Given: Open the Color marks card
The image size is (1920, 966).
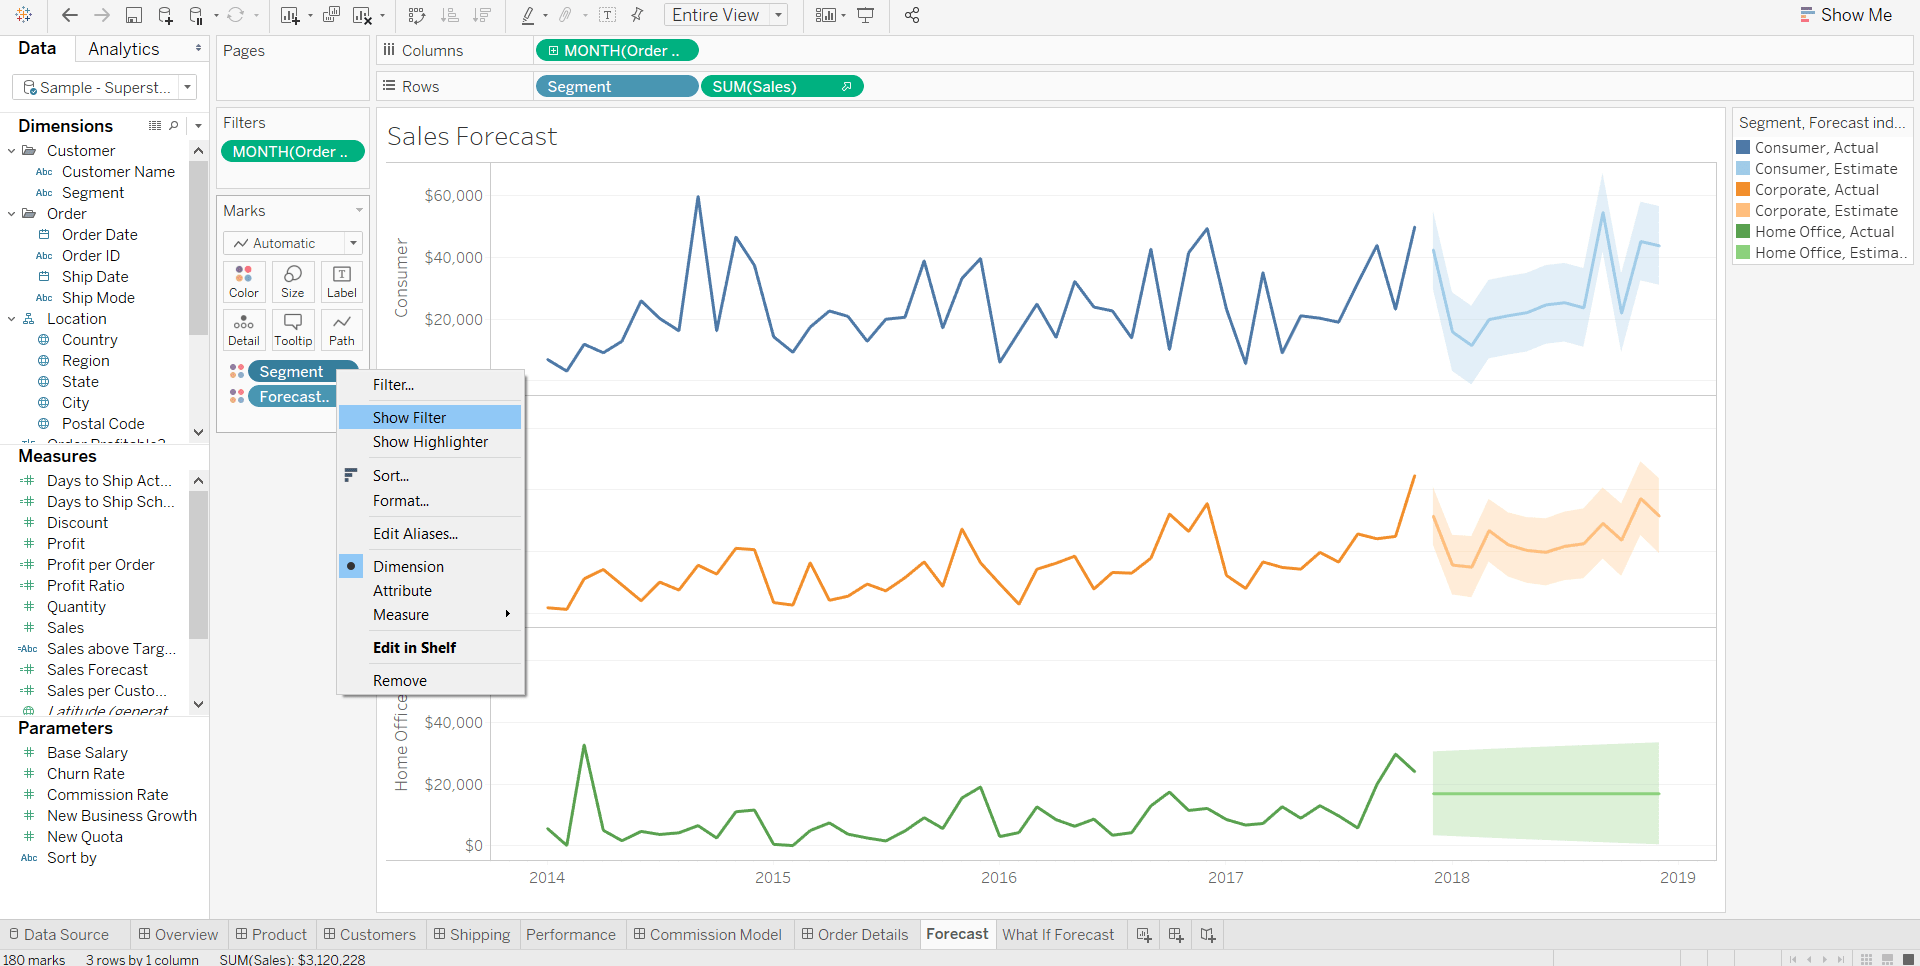Looking at the screenshot, I should (244, 281).
